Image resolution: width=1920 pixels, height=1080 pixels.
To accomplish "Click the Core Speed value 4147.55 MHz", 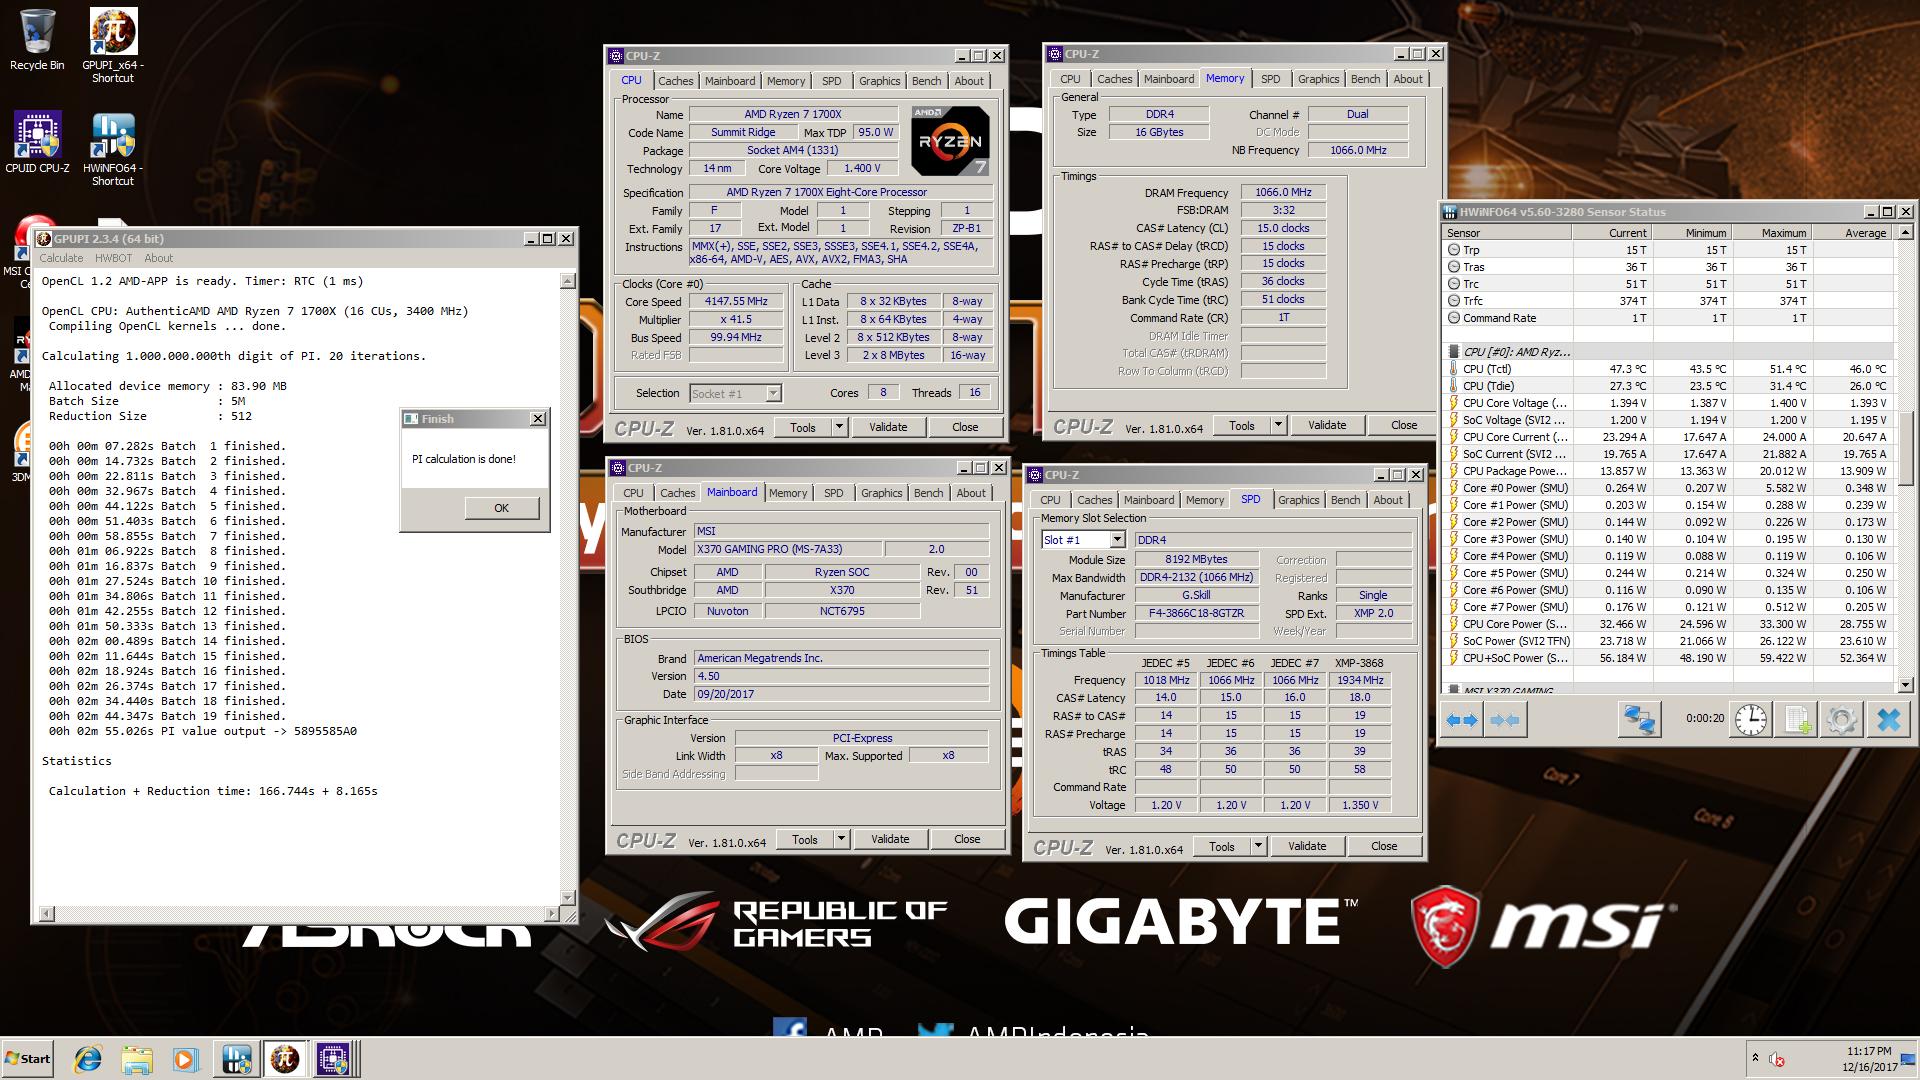I will (x=736, y=301).
